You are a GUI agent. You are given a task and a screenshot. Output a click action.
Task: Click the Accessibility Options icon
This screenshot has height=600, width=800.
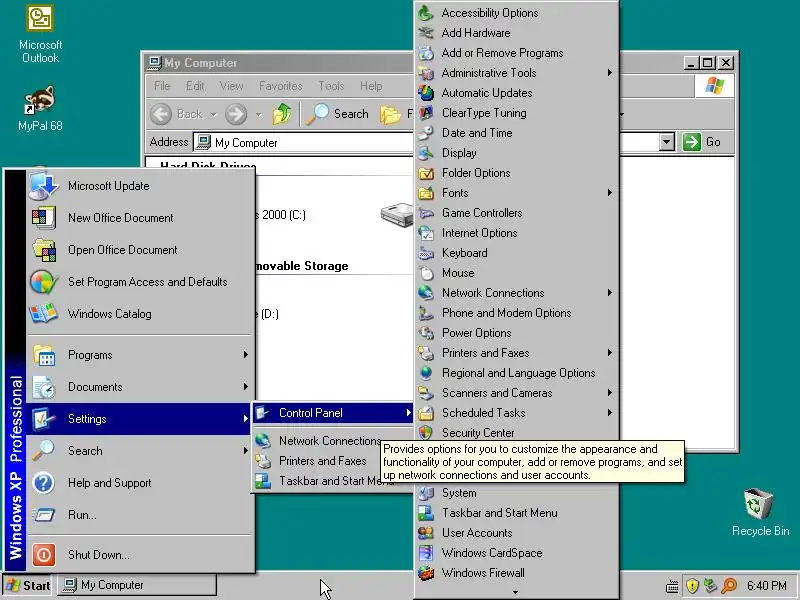pos(426,13)
